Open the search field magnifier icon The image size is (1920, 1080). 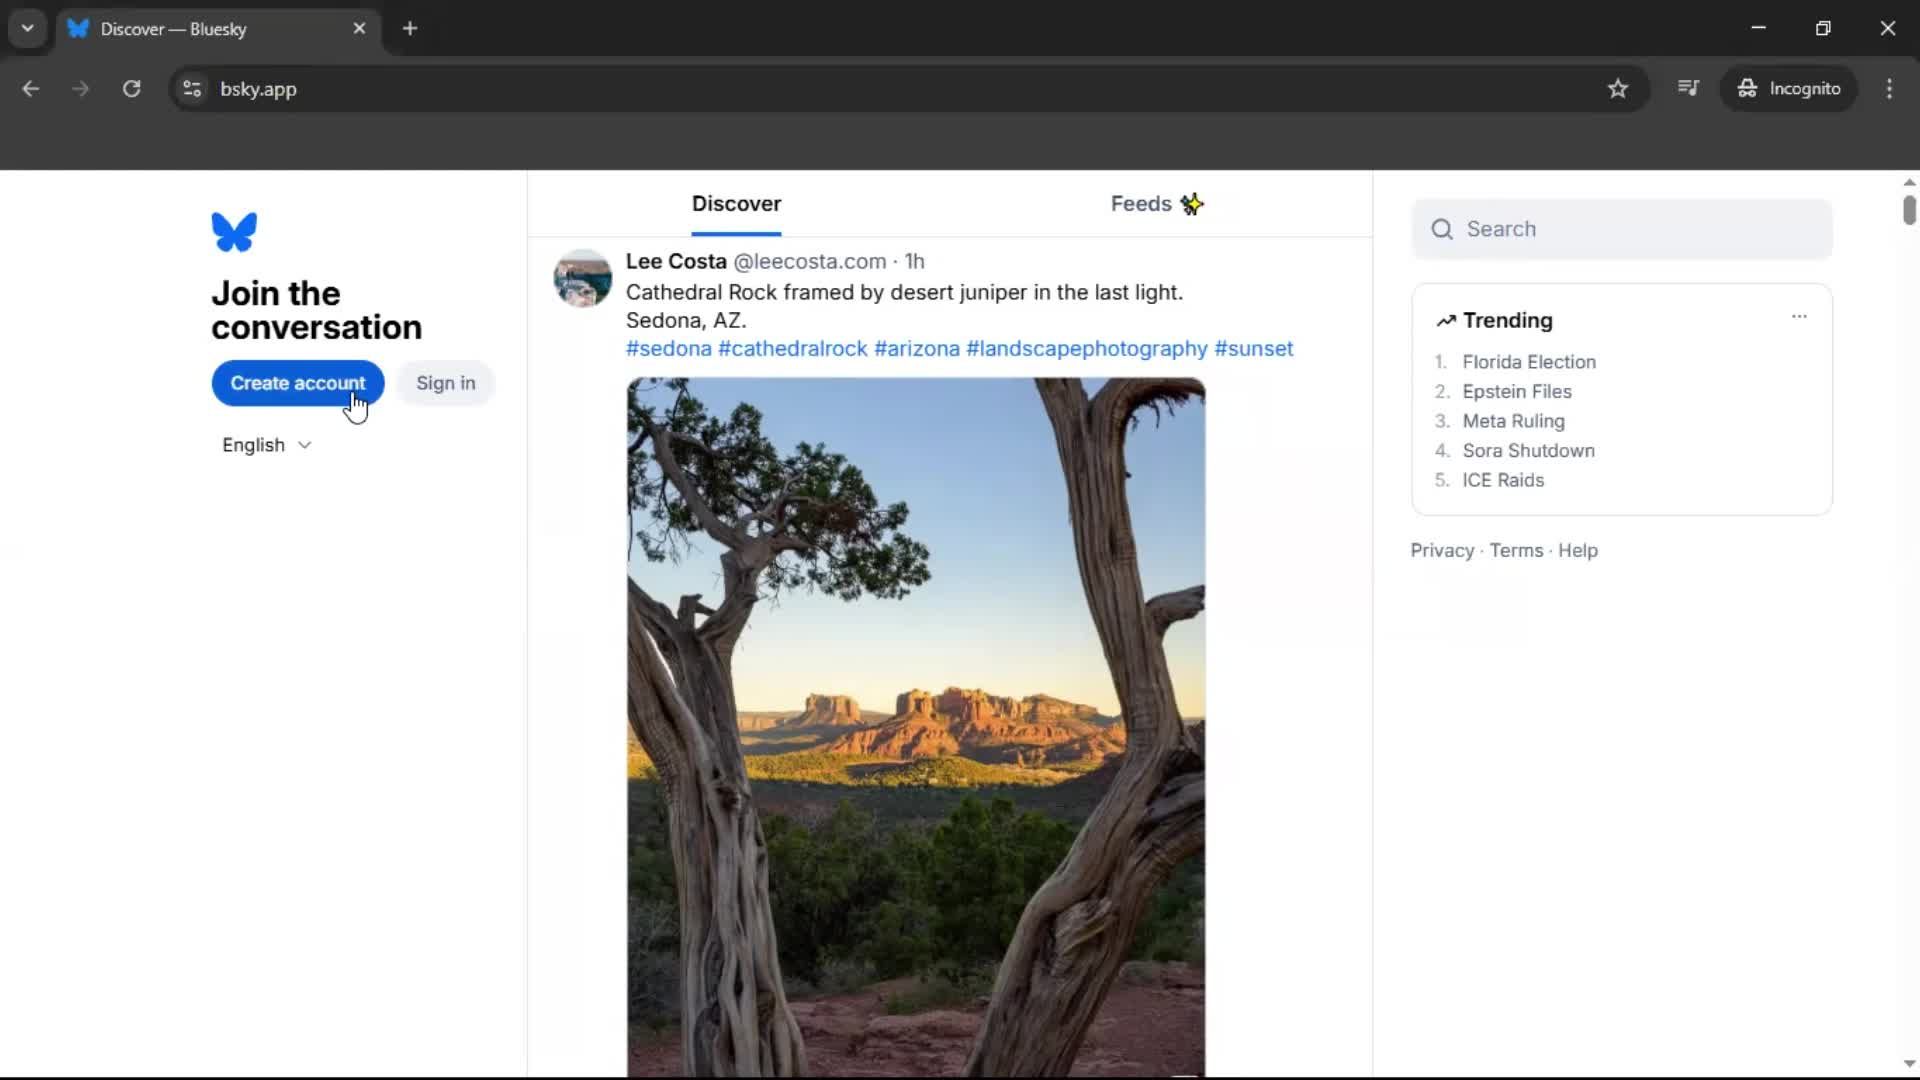coord(1442,229)
